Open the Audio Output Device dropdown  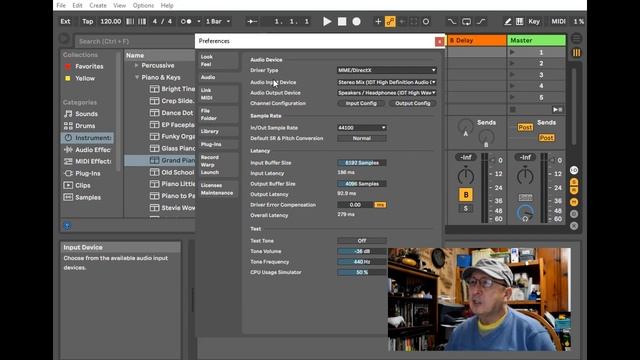coord(386,93)
